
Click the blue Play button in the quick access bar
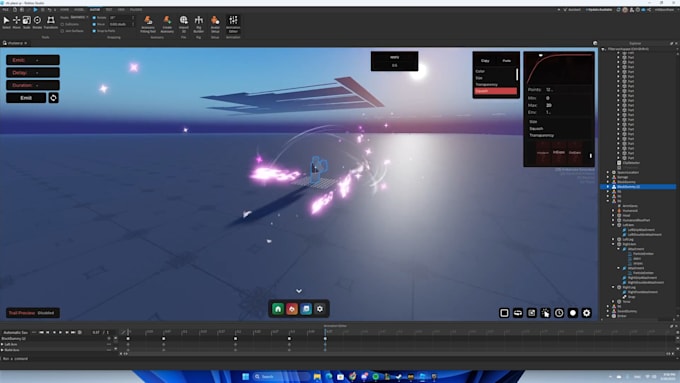pos(35,10)
